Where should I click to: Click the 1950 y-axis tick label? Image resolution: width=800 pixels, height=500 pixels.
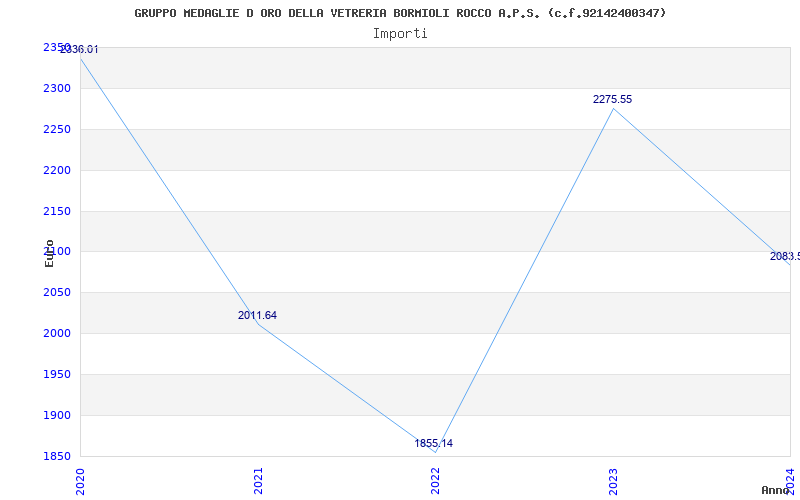(x=57, y=374)
